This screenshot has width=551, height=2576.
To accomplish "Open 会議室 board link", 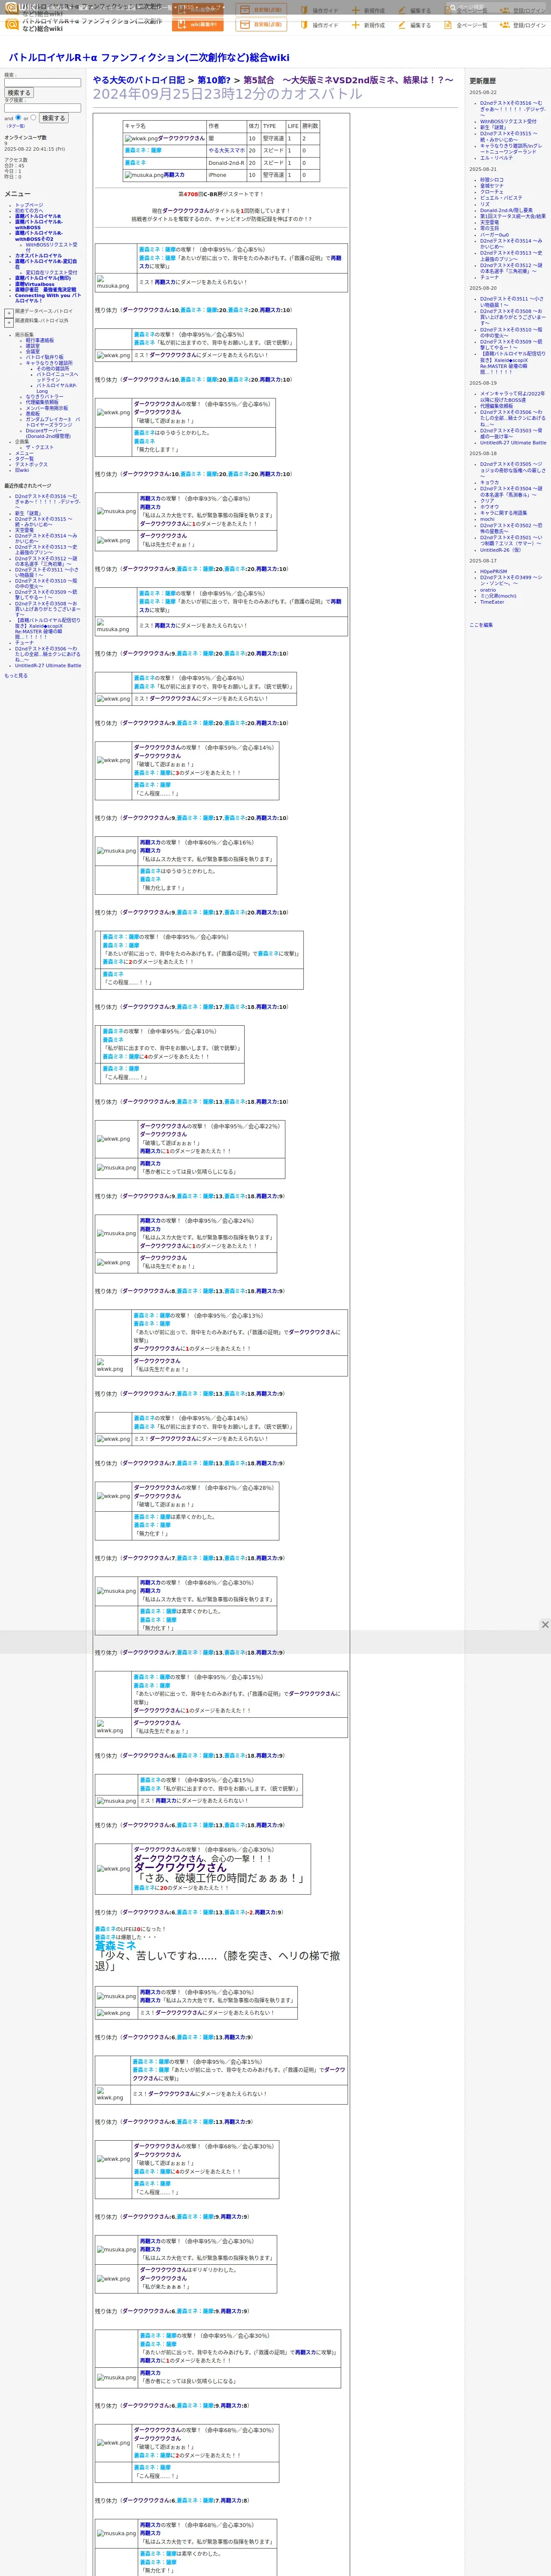I will tap(33, 351).
